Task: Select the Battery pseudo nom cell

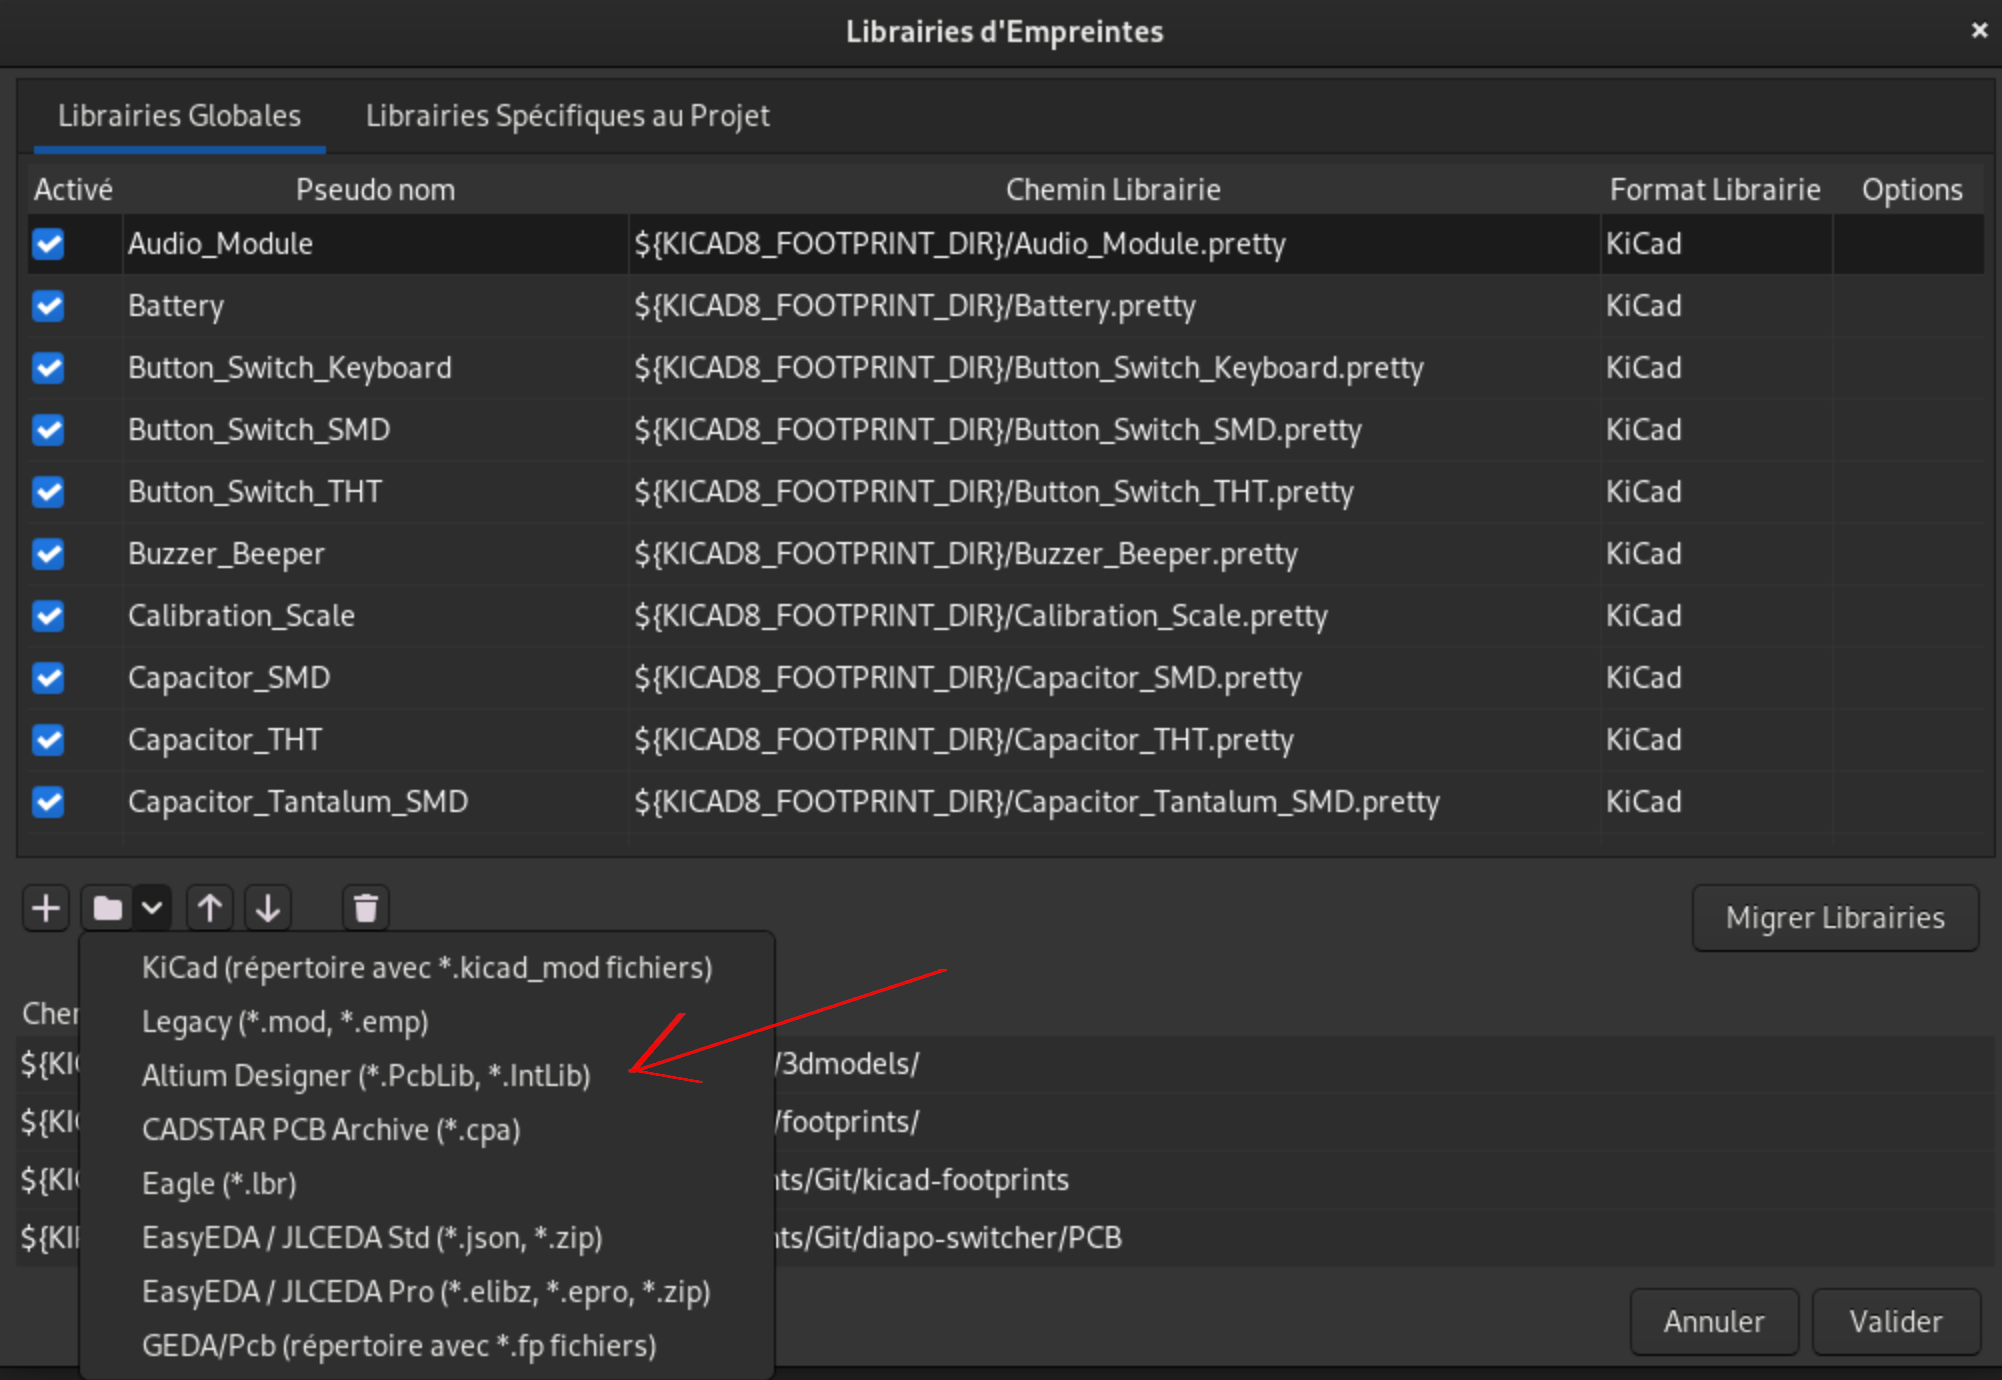Action: (375, 306)
